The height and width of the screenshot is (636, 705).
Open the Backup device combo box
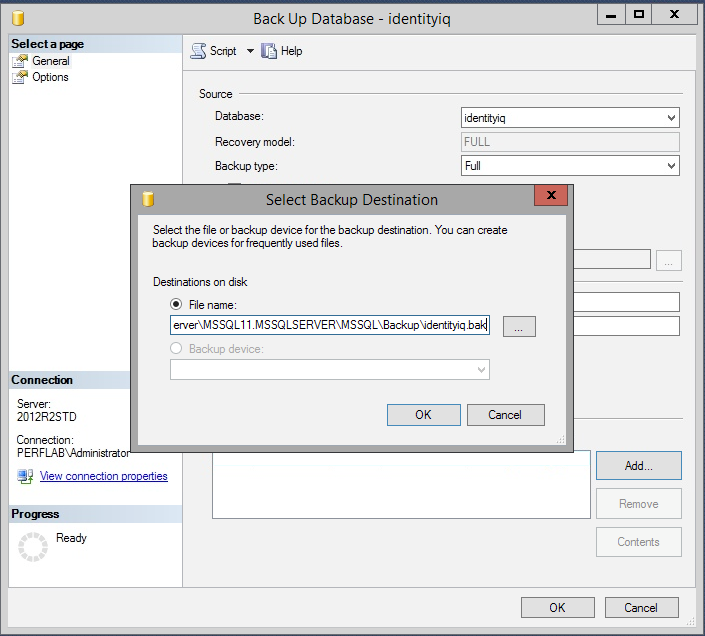click(330, 369)
